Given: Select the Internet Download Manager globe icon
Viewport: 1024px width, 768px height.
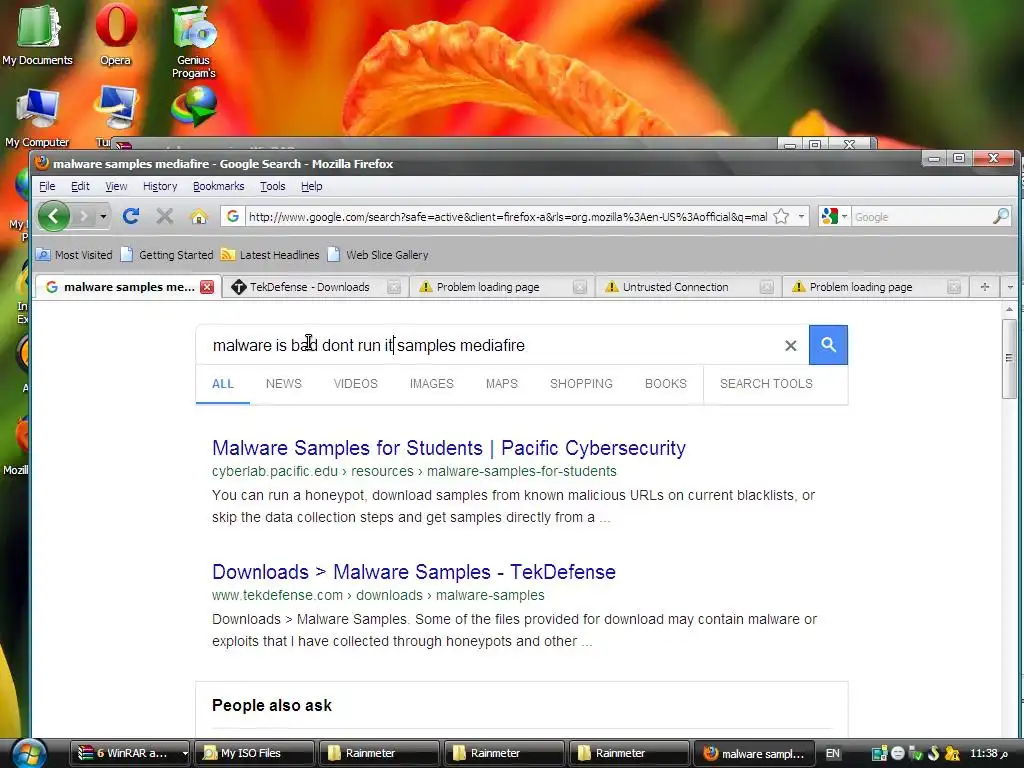Looking at the screenshot, I should click(x=194, y=106).
